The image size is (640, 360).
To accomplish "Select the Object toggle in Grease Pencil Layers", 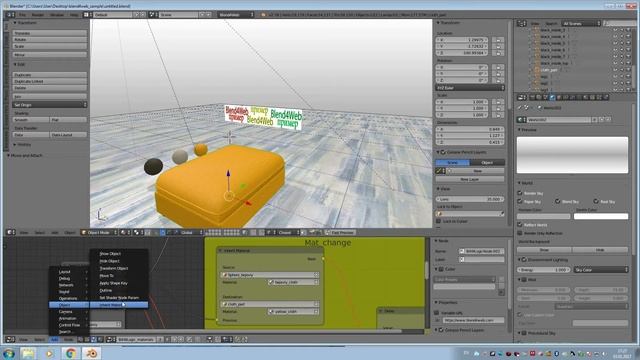I will [487, 162].
